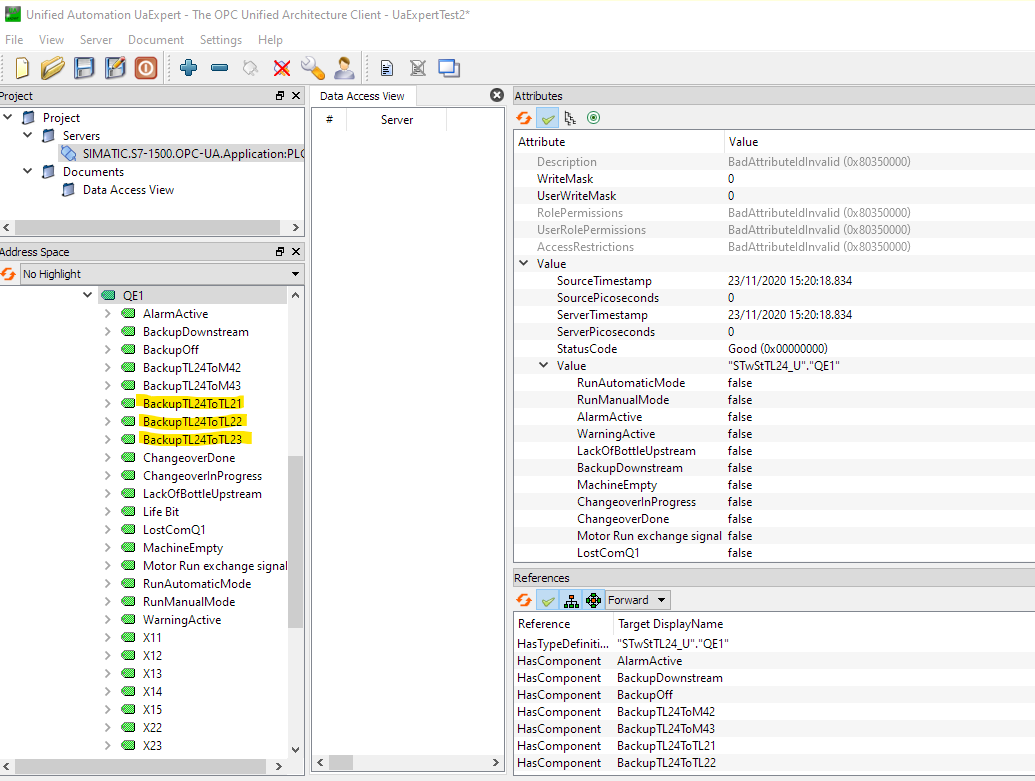The image size is (1035, 781).
Task: Expand the ChangeoverDone node
Action: tap(108, 458)
